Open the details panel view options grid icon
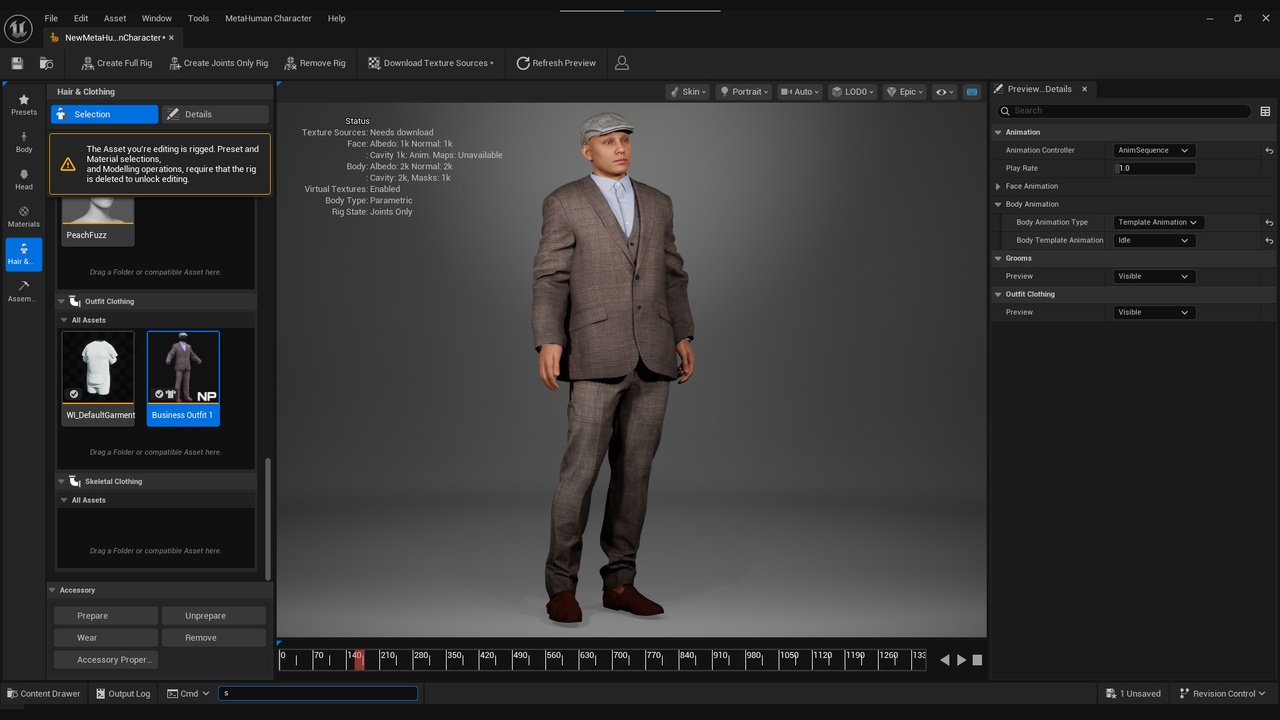Image resolution: width=1280 pixels, height=720 pixels. click(1265, 111)
